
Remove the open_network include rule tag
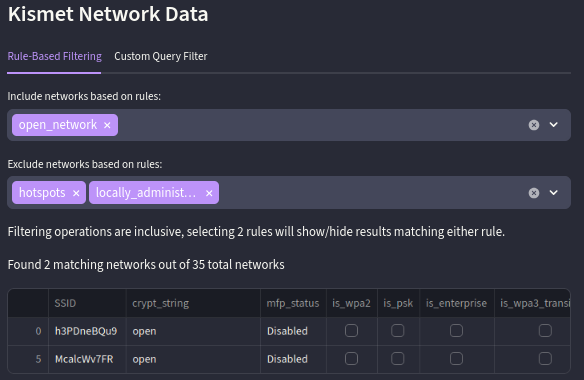point(107,125)
